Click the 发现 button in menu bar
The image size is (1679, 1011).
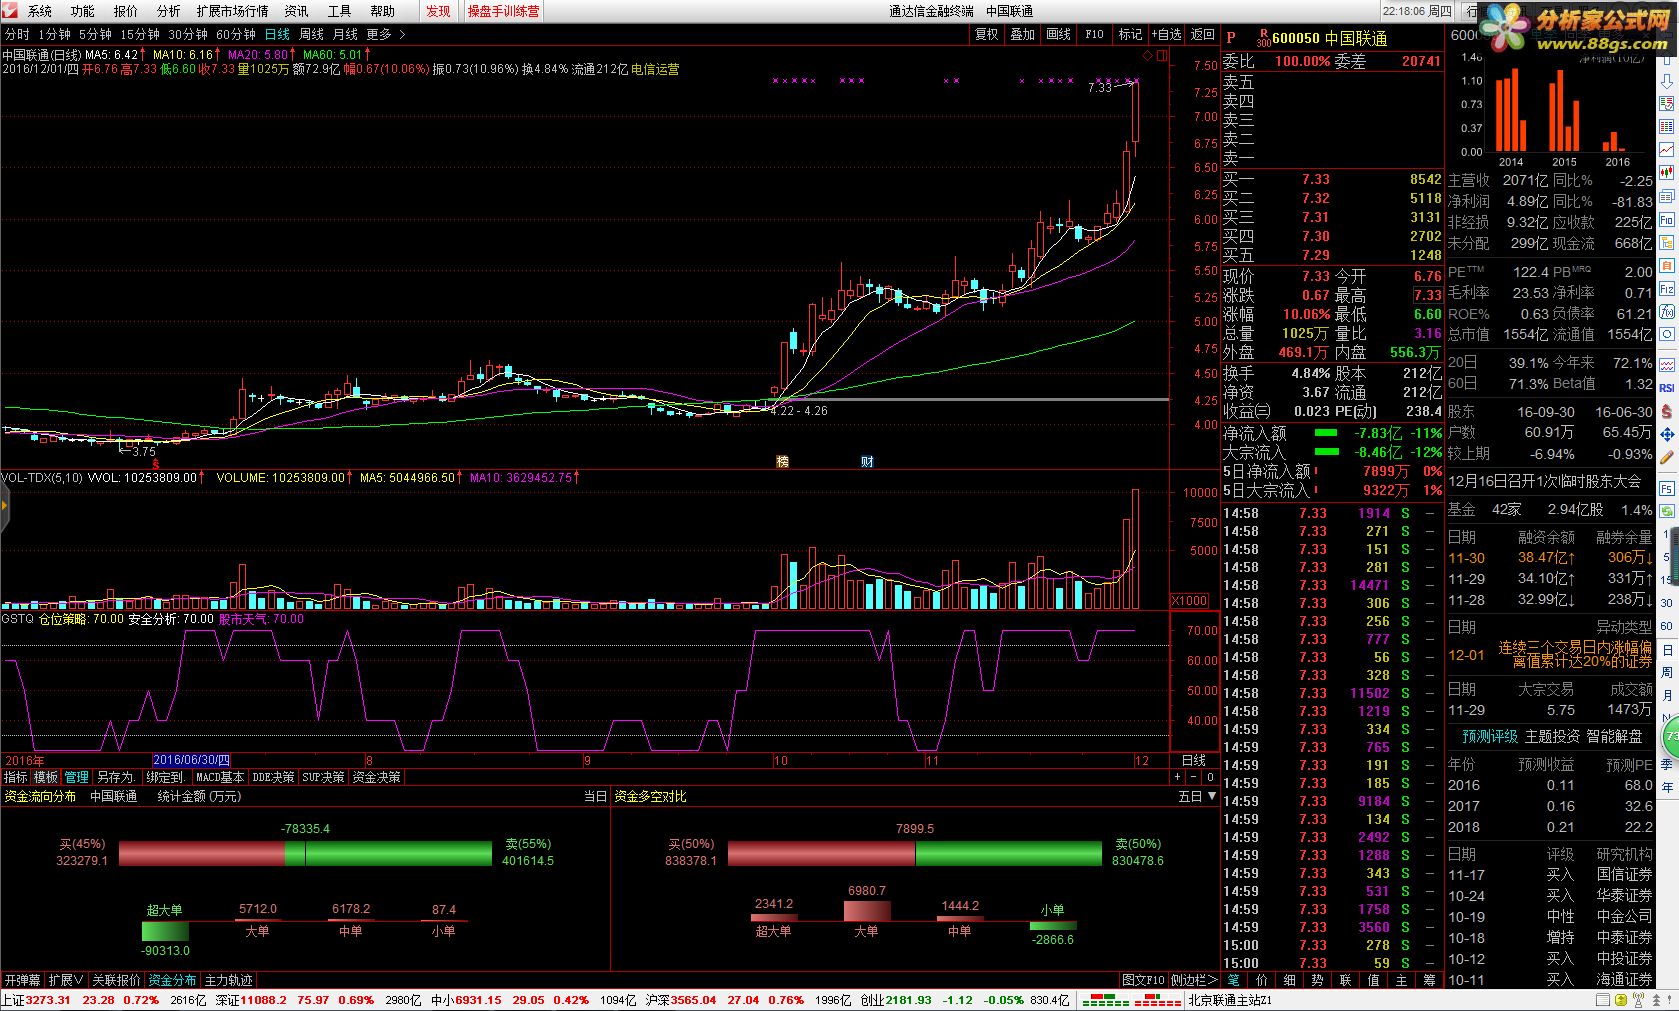438,11
